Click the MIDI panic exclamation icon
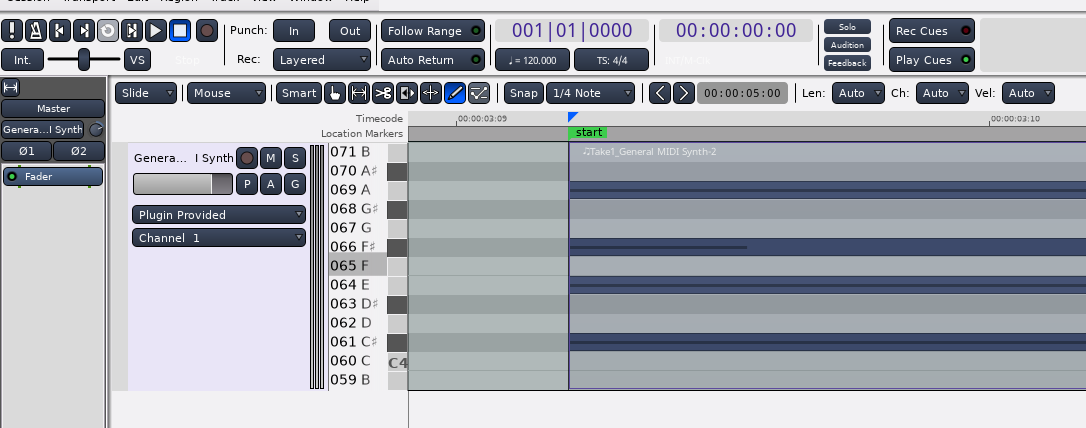This screenshot has height=428, width=1086. pyautogui.click(x=12, y=31)
